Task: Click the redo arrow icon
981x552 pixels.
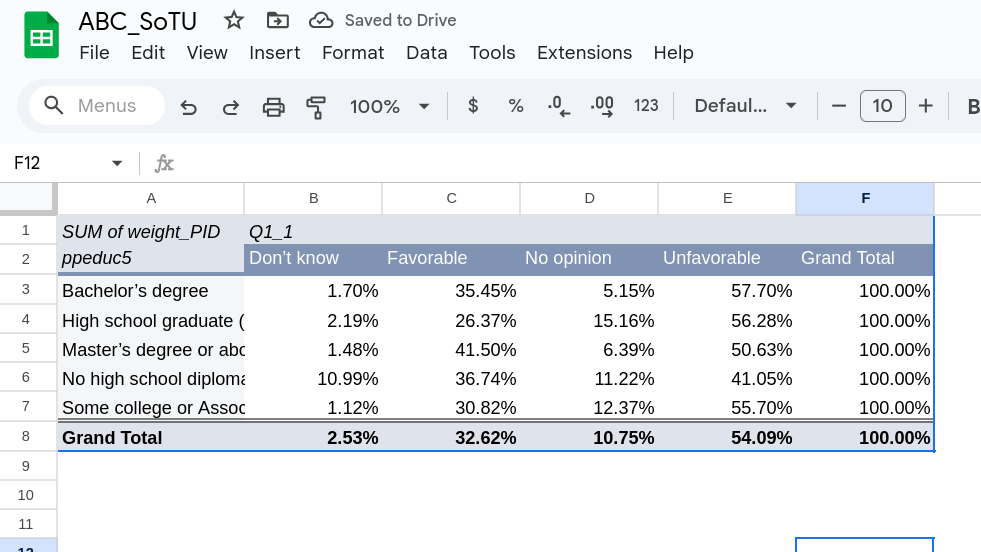Action: [230, 106]
